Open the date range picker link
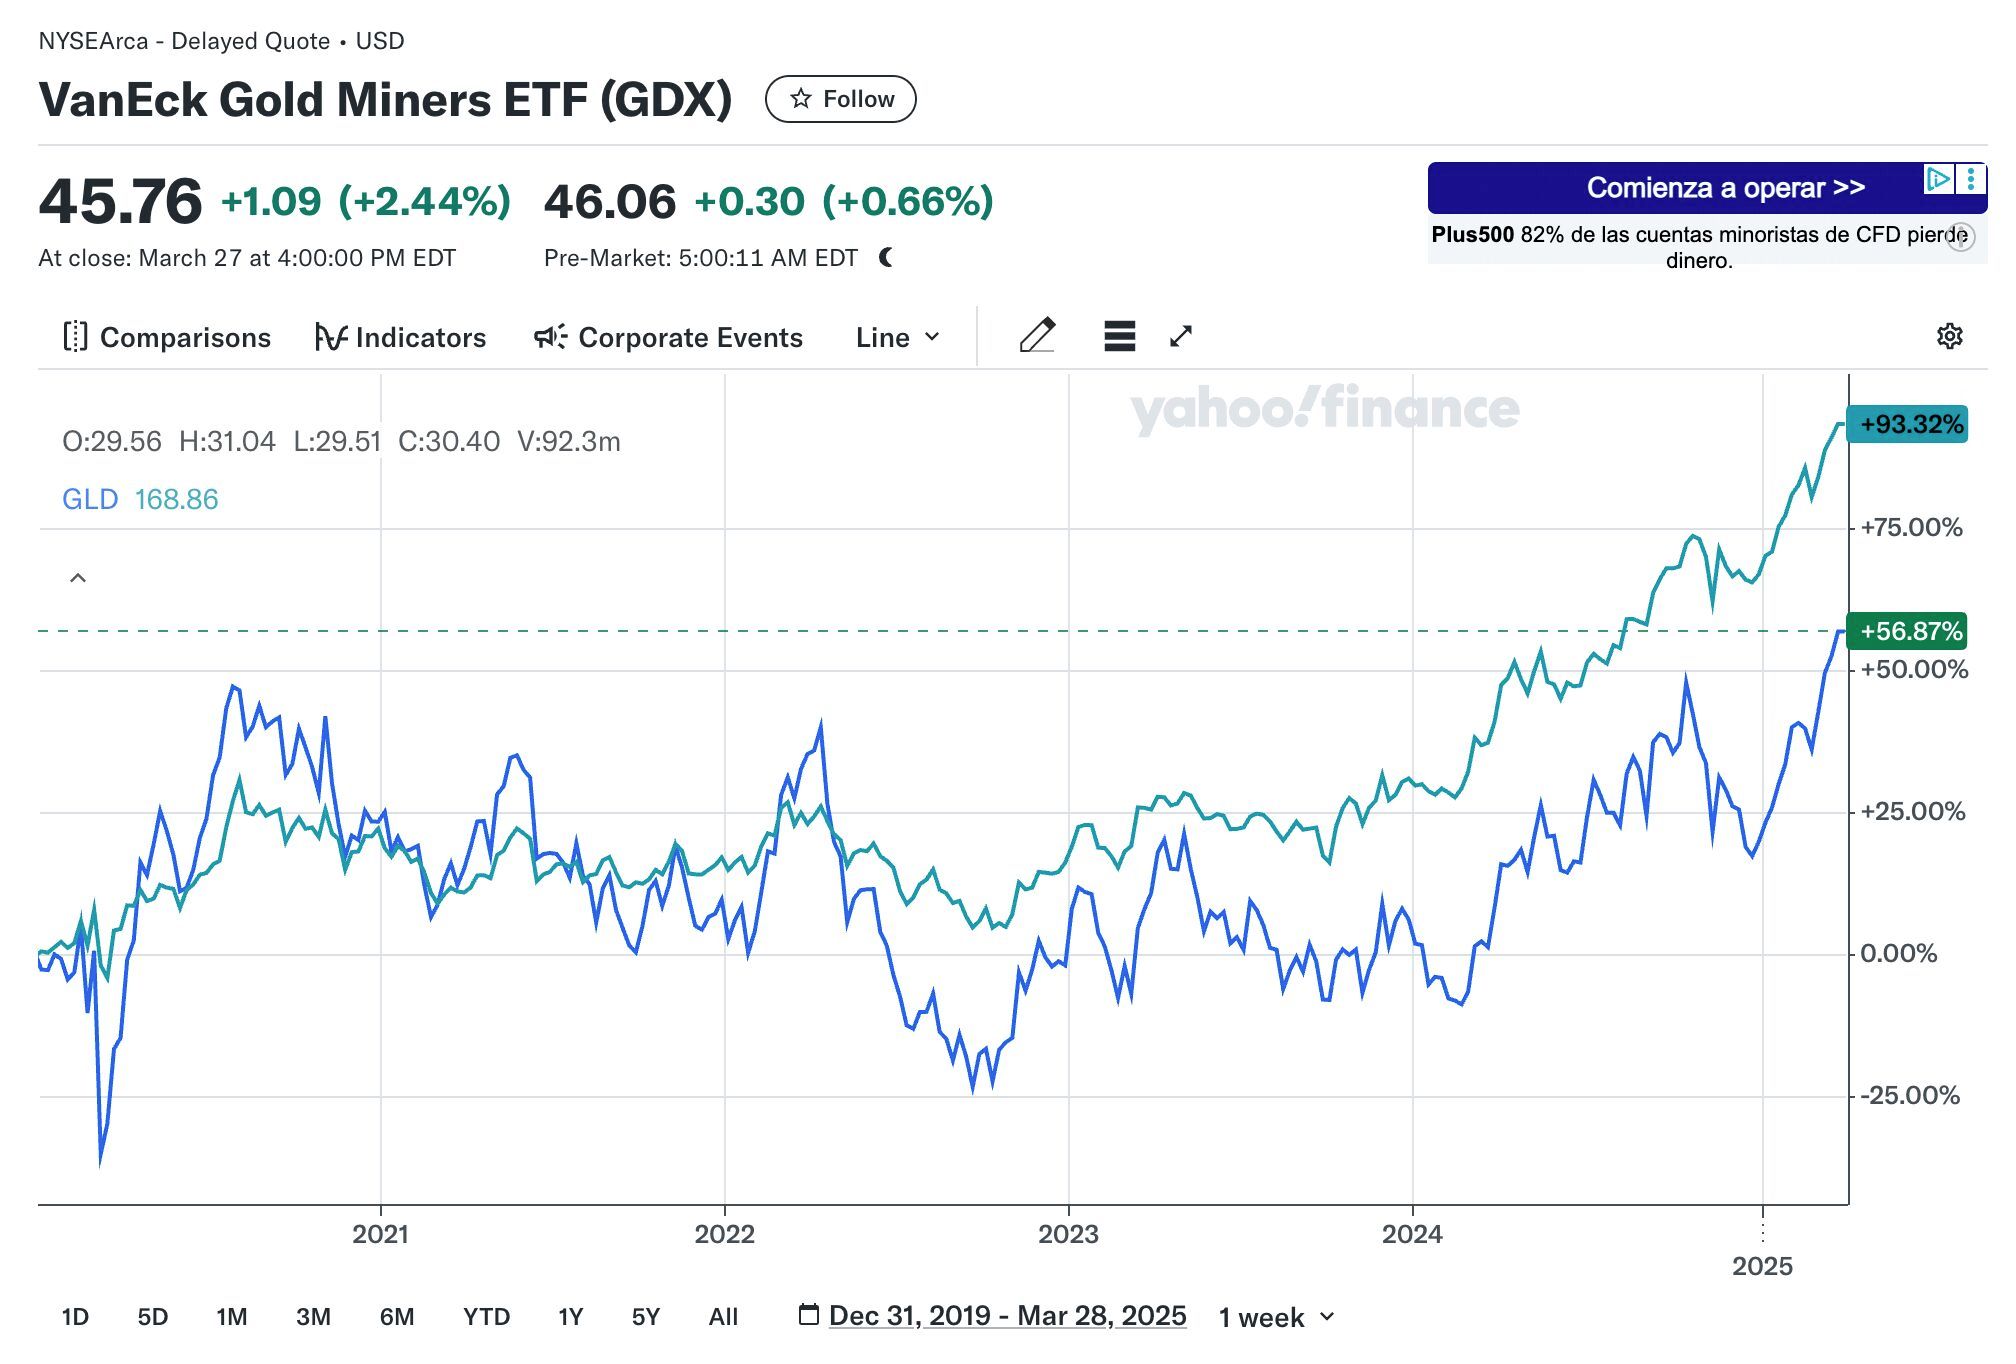Screen dimensions: 2016x1364 (x=1007, y=1316)
